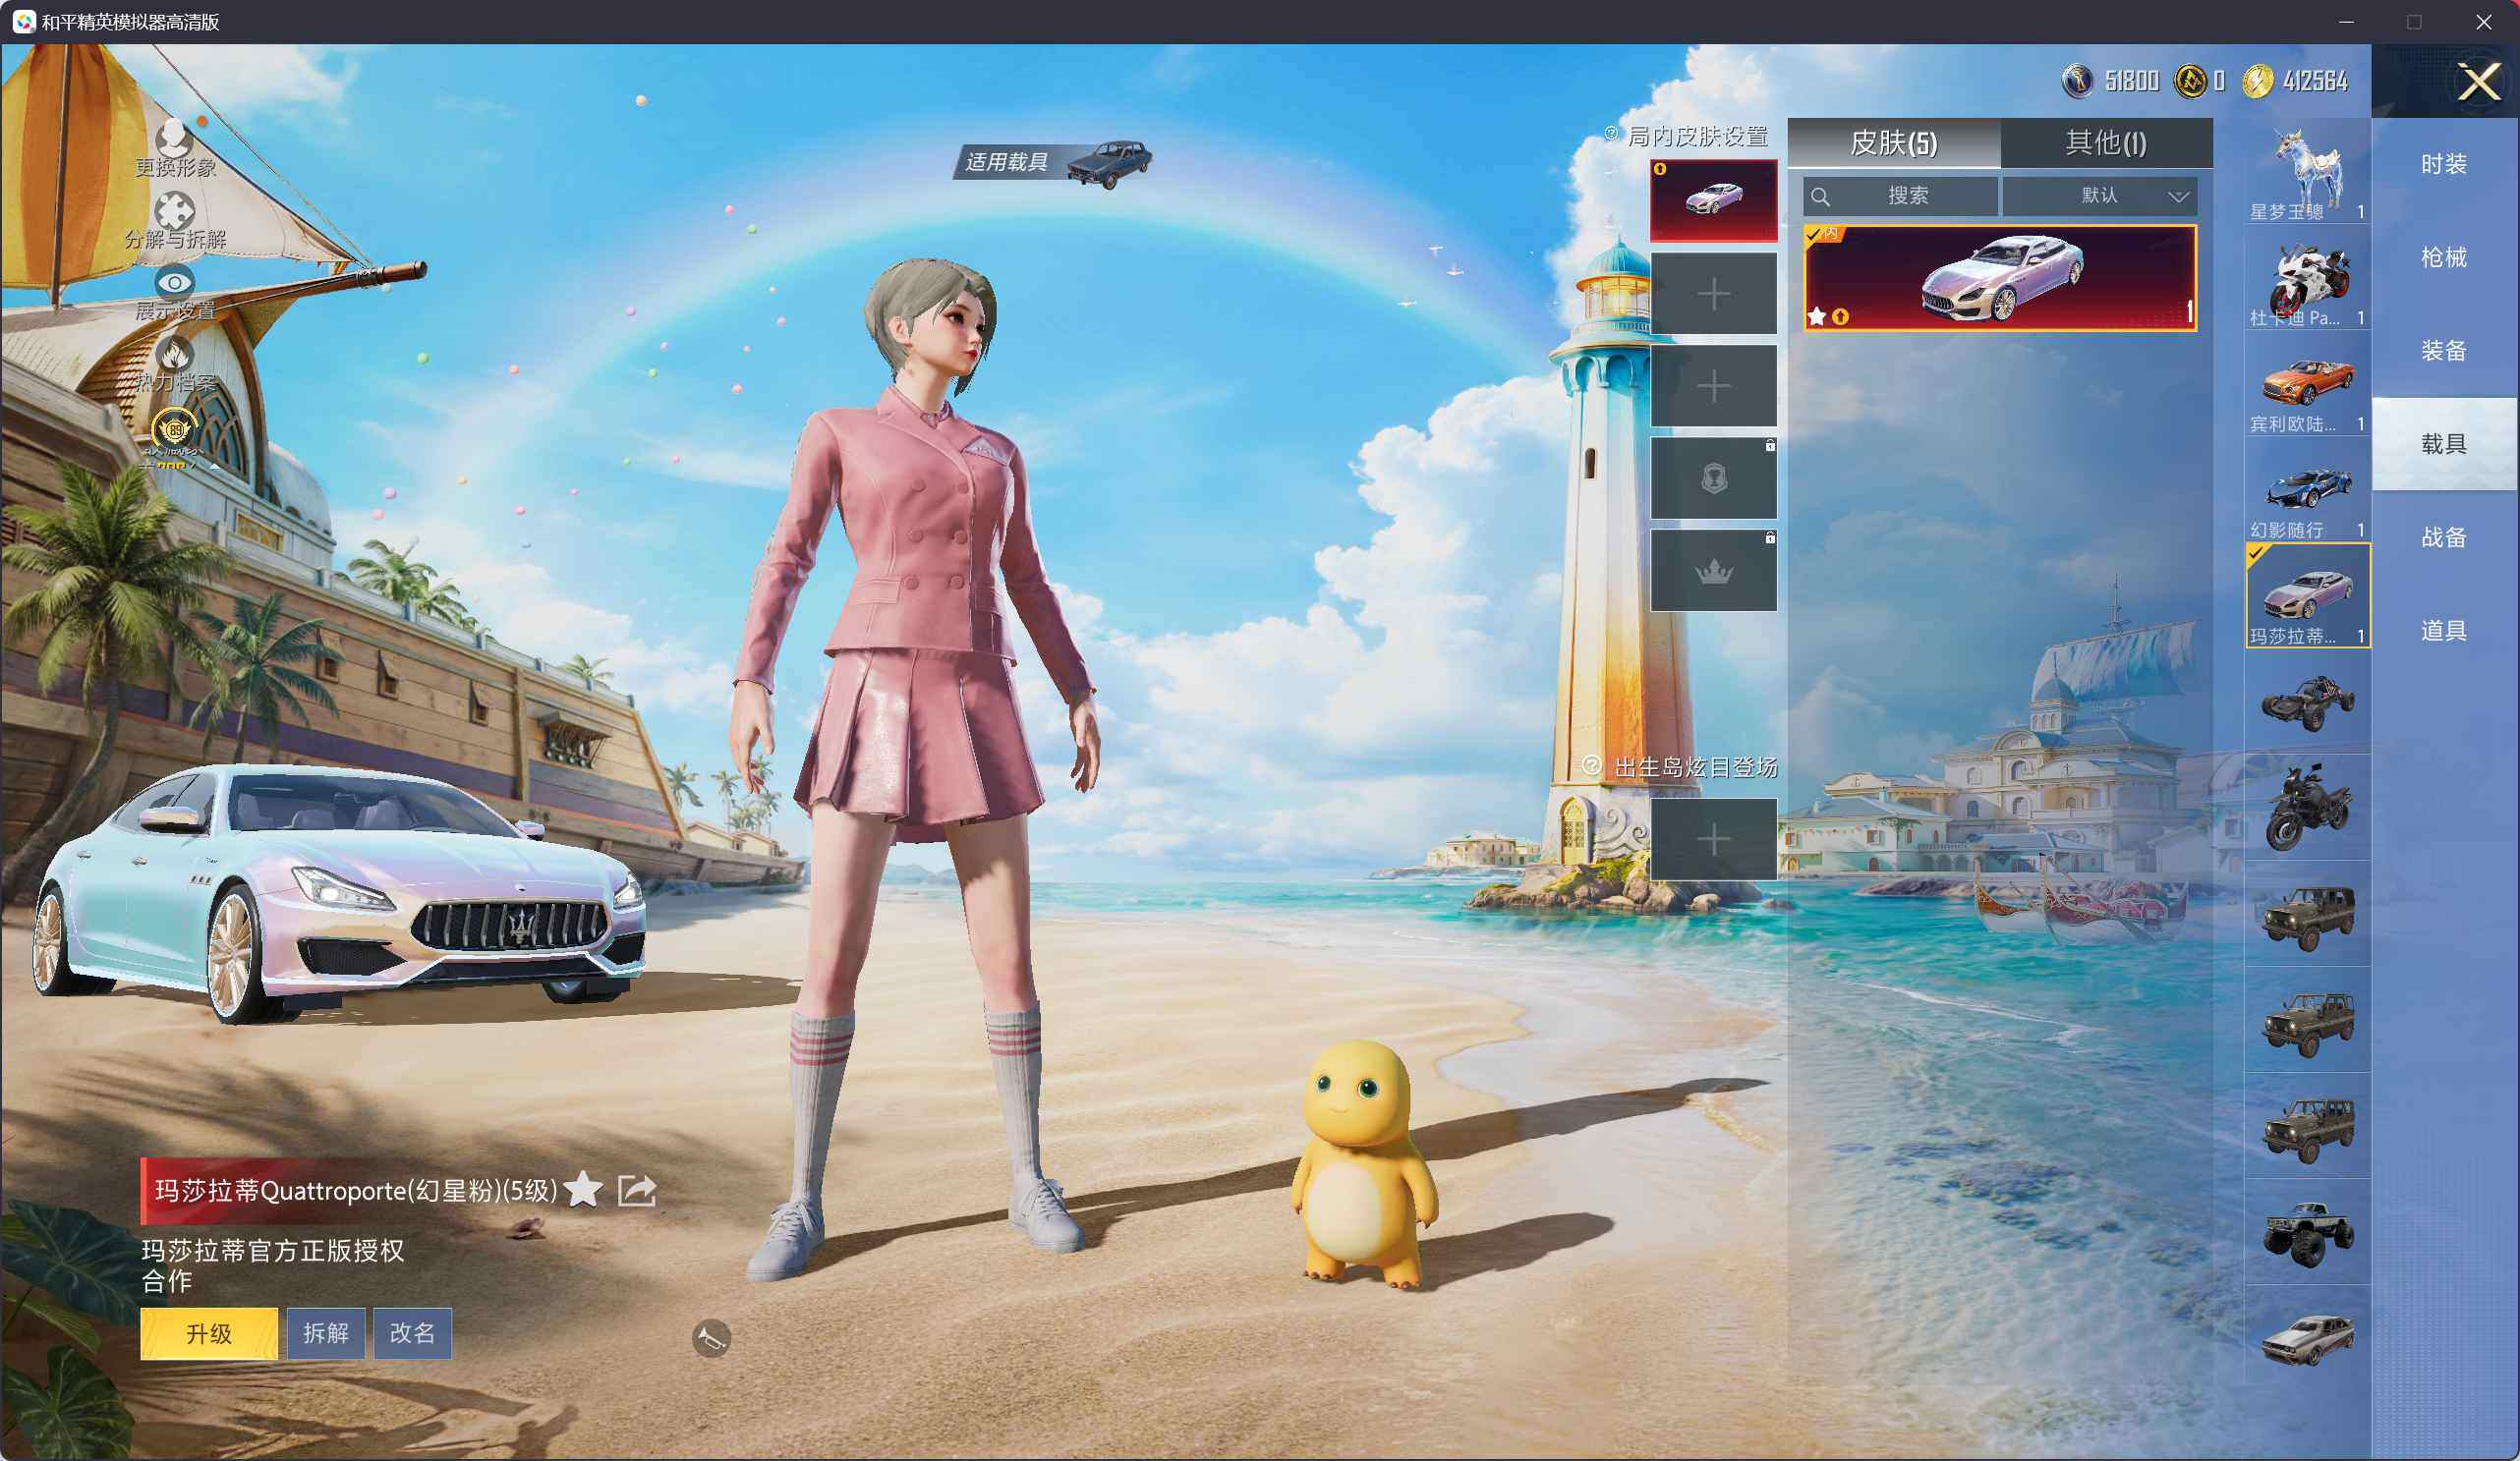Screen dimensions: 2520x1461
Task: Open the 道具 items category
Action: [2444, 631]
